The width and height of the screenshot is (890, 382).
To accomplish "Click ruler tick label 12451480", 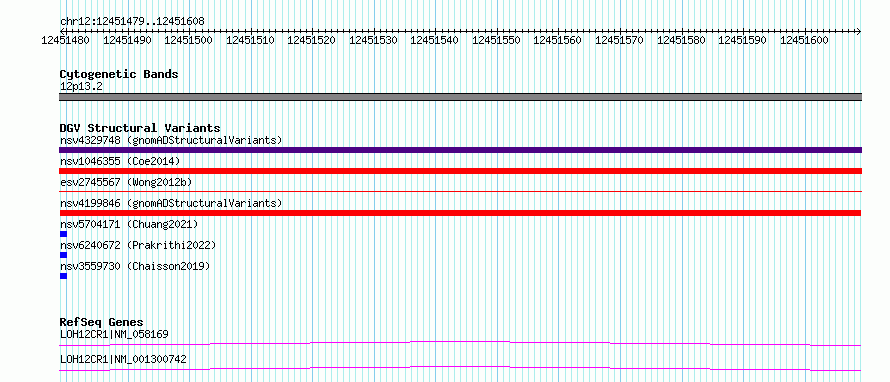I will (65, 40).
